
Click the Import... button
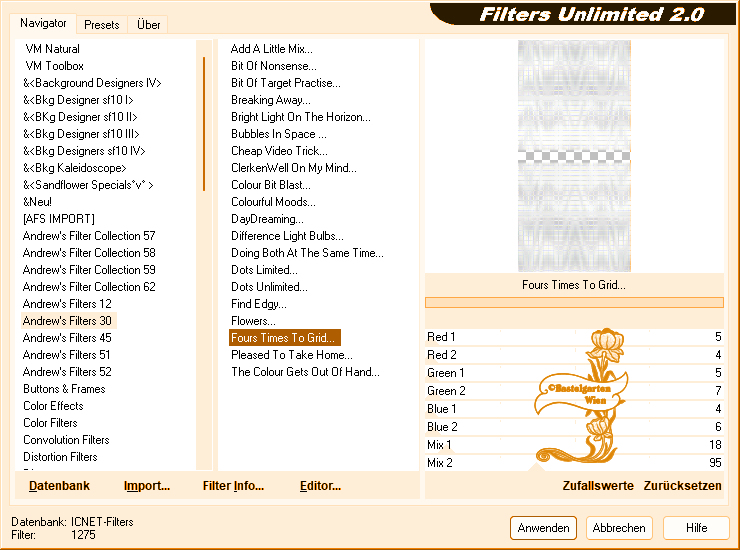coord(146,485)
